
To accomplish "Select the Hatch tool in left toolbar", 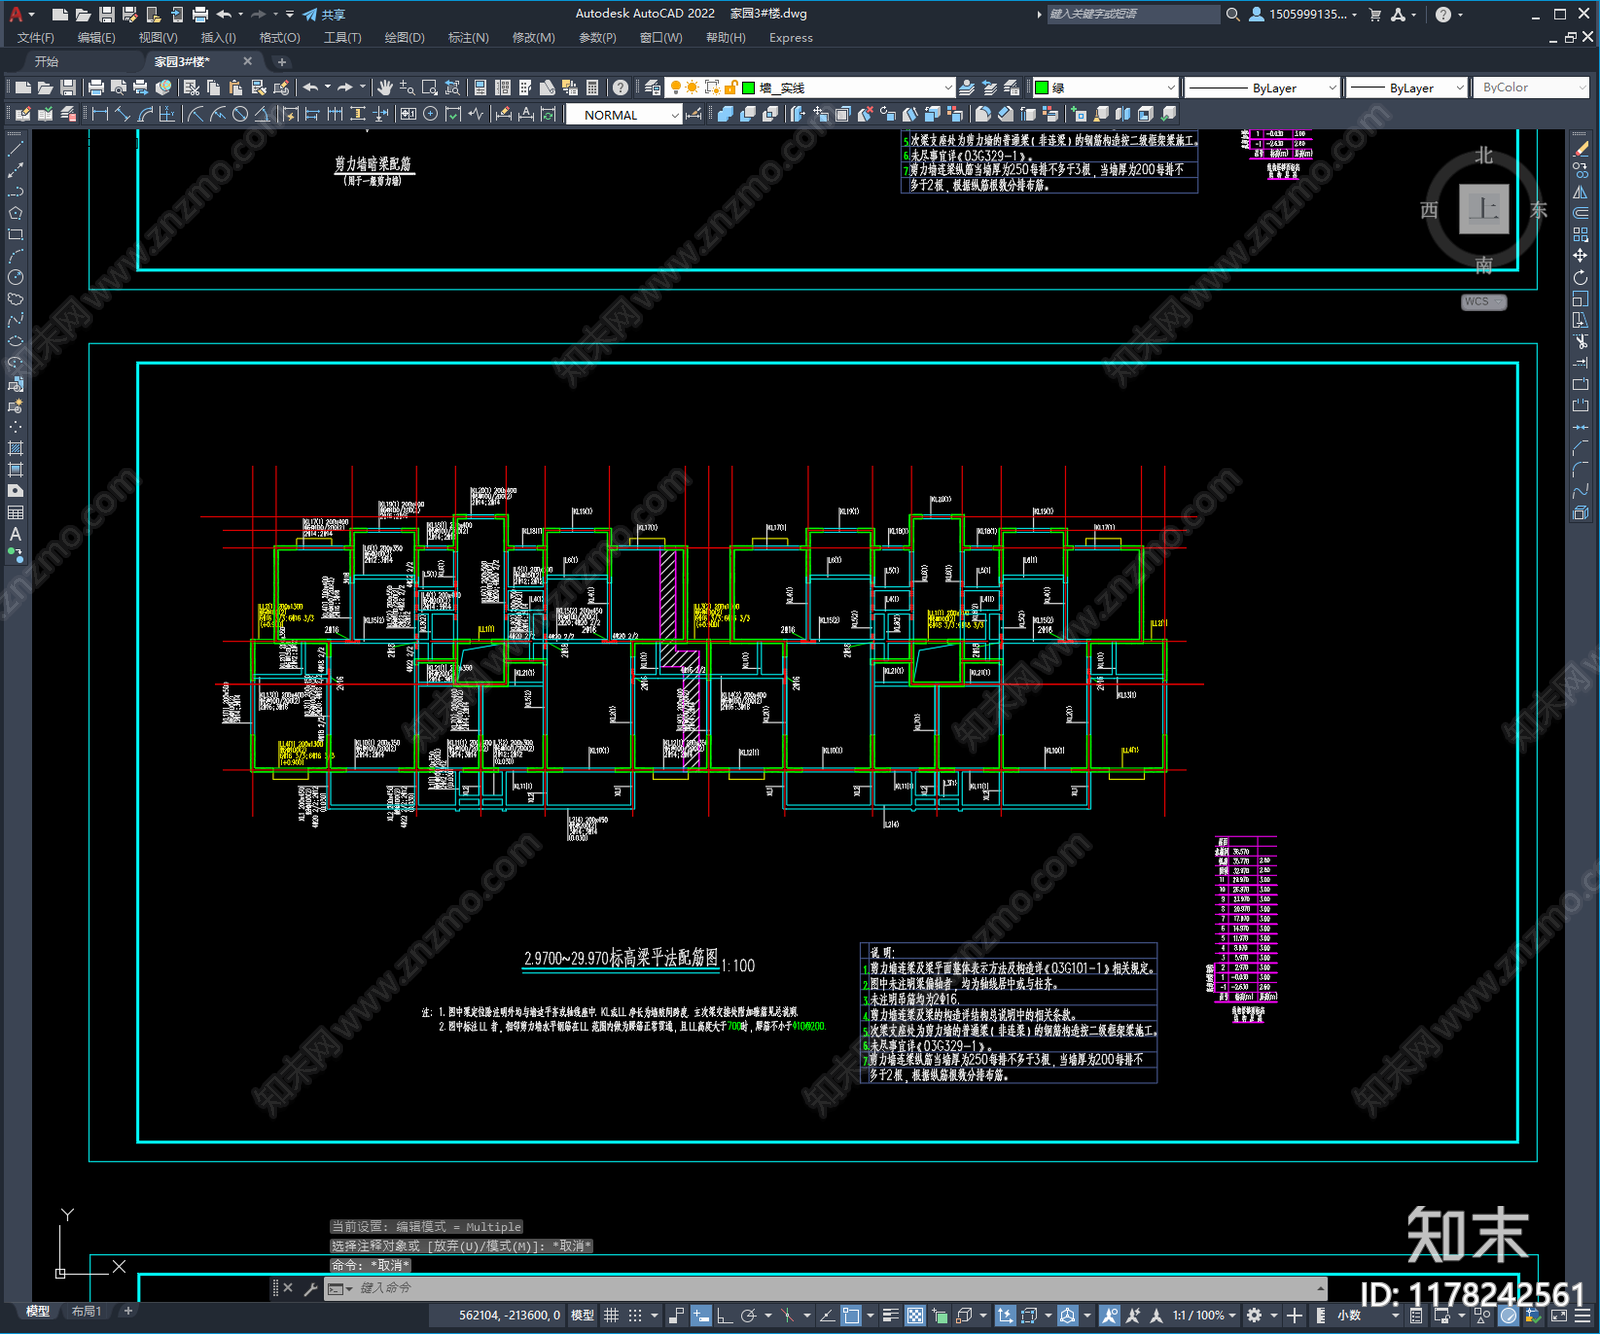I will [x=15, y=449].
